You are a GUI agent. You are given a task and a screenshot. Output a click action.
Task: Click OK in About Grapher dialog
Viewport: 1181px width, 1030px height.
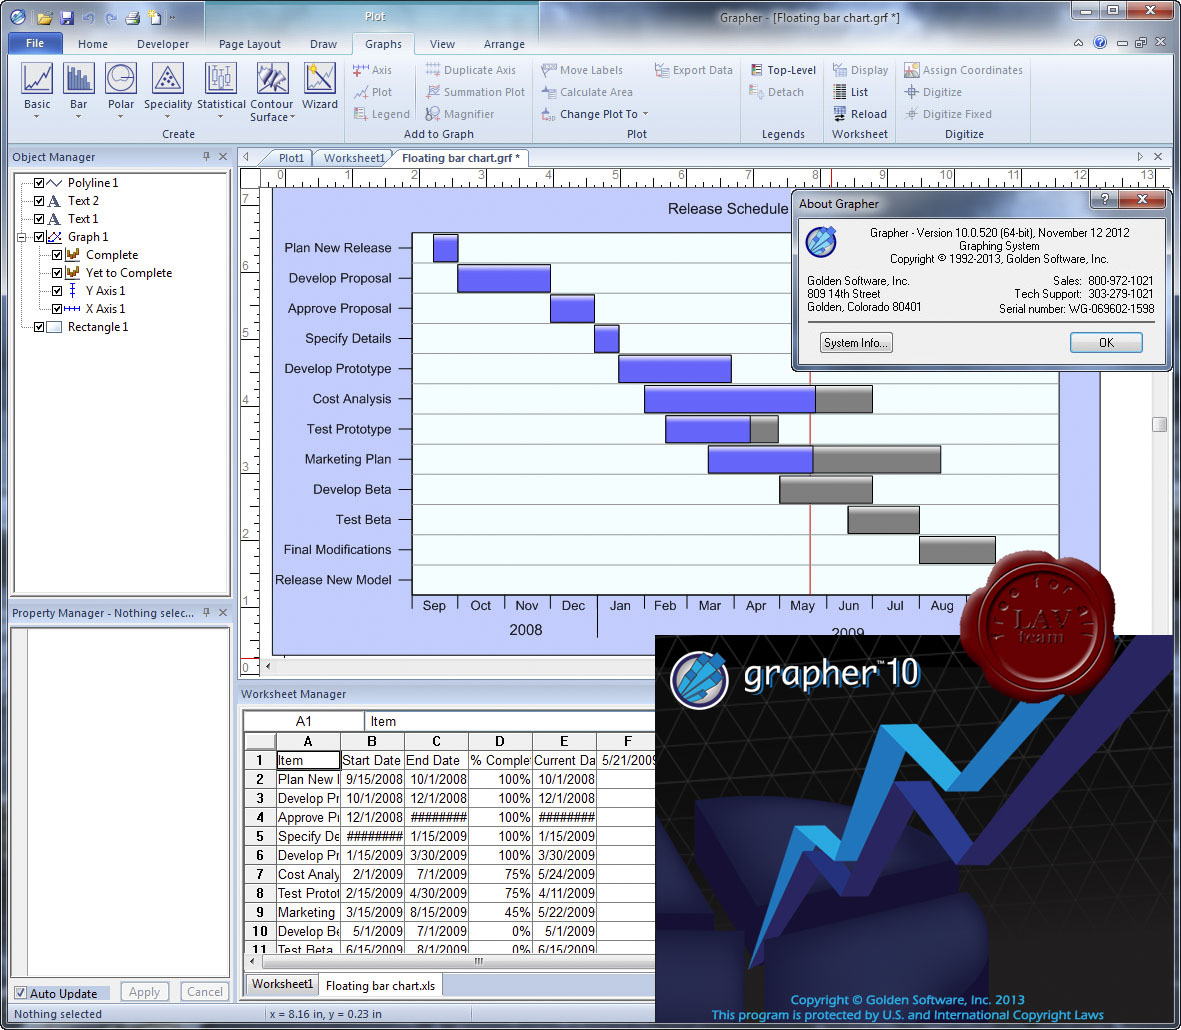pos(1106,343)
